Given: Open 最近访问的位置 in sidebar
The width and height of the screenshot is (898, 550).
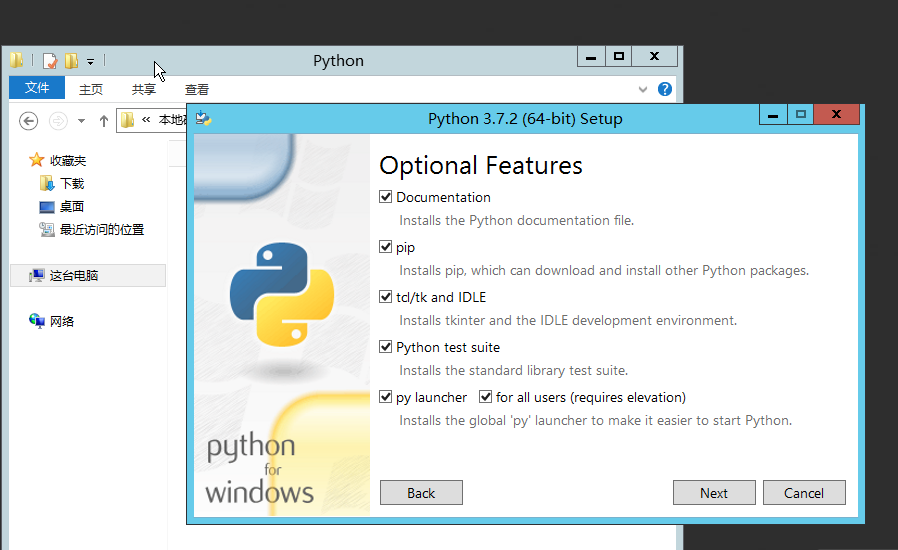Looking at the screenshot, I should 102,230.
